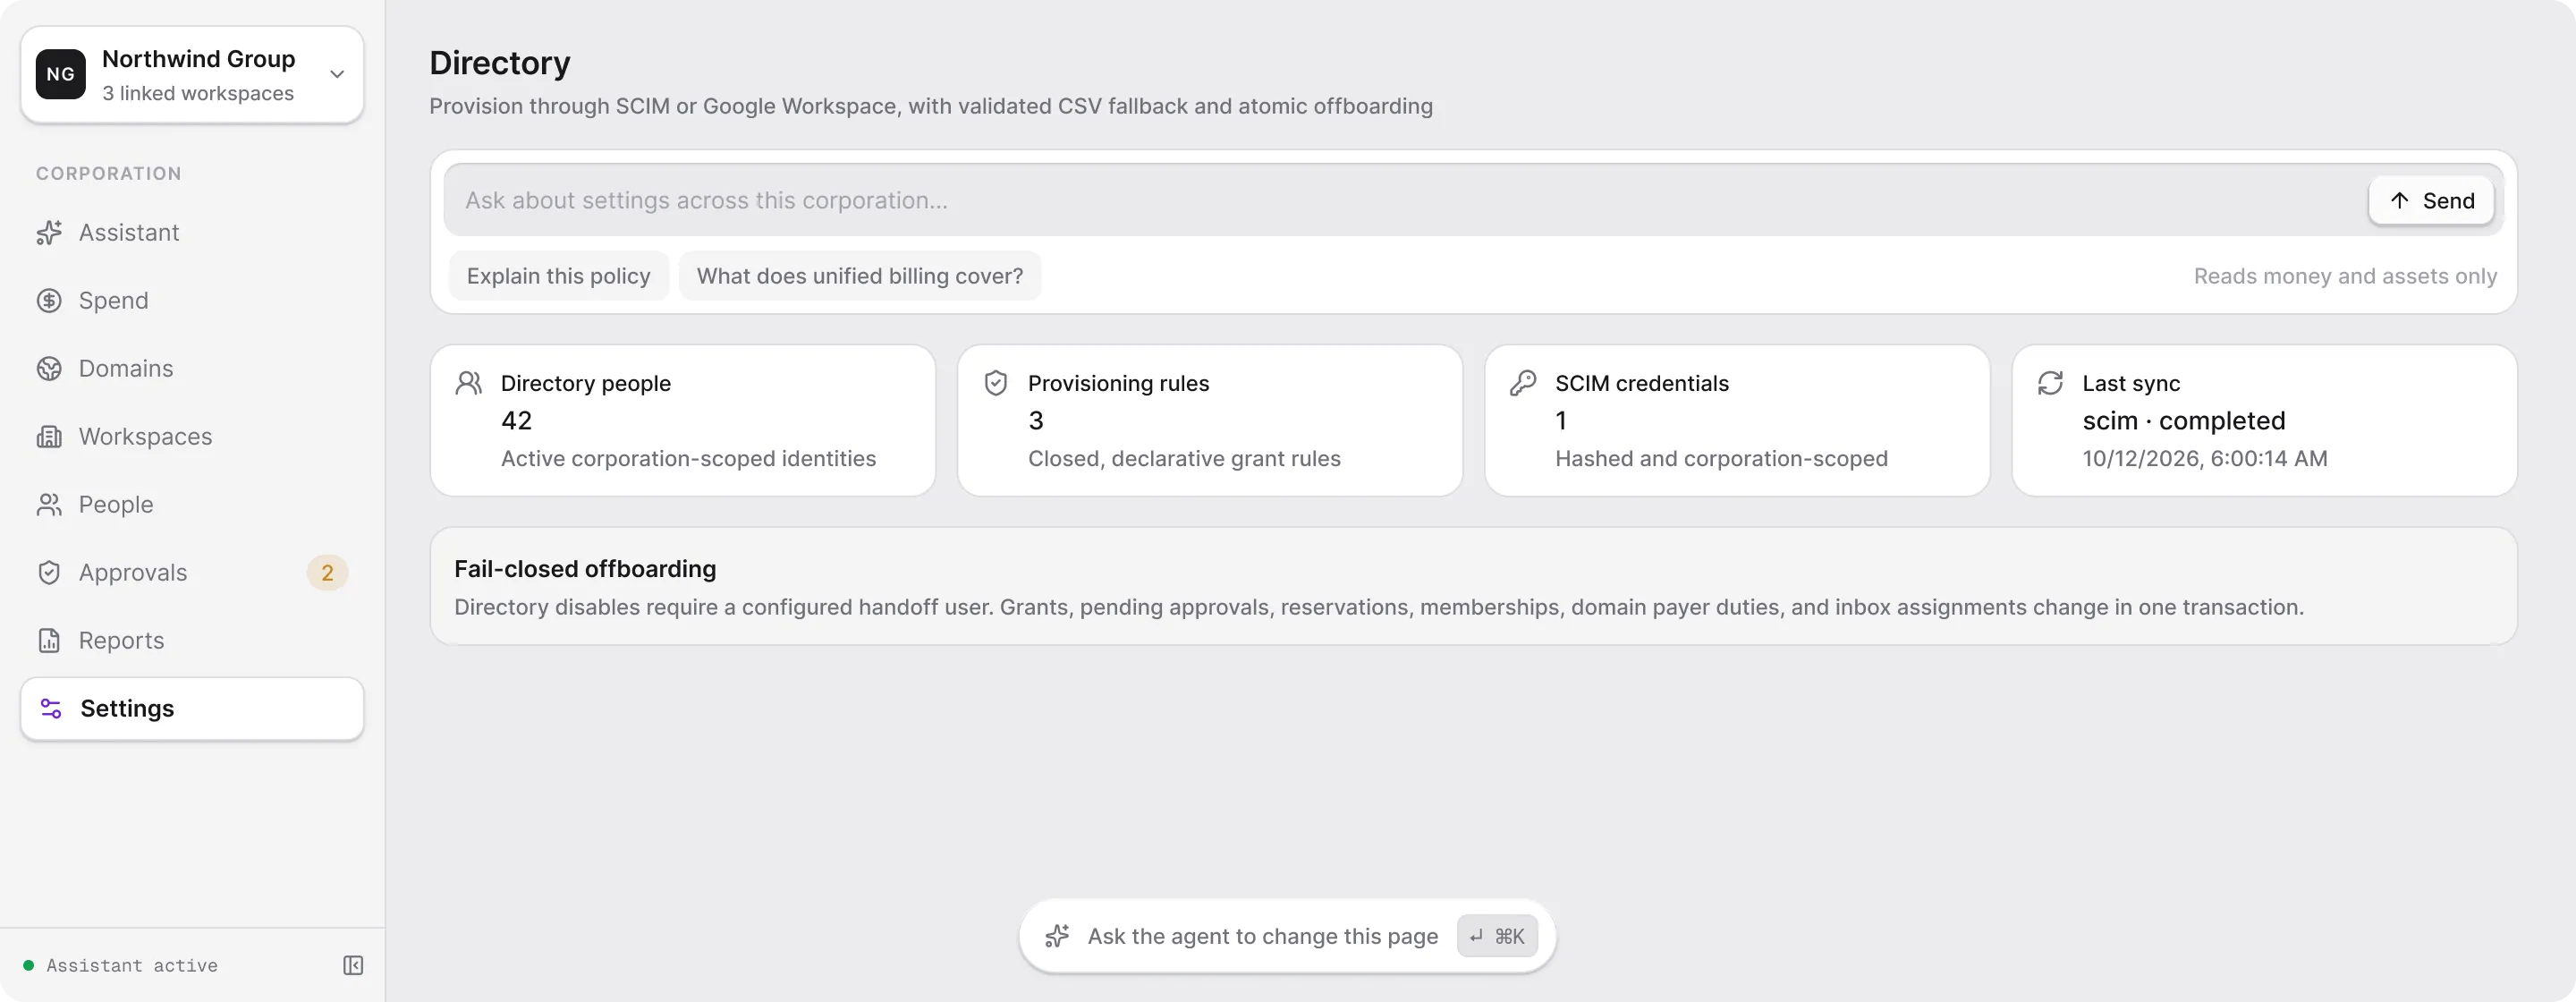Click the Assistant sparkle icon
This screenshot has height=1002, width=2576.
point(49,233)
